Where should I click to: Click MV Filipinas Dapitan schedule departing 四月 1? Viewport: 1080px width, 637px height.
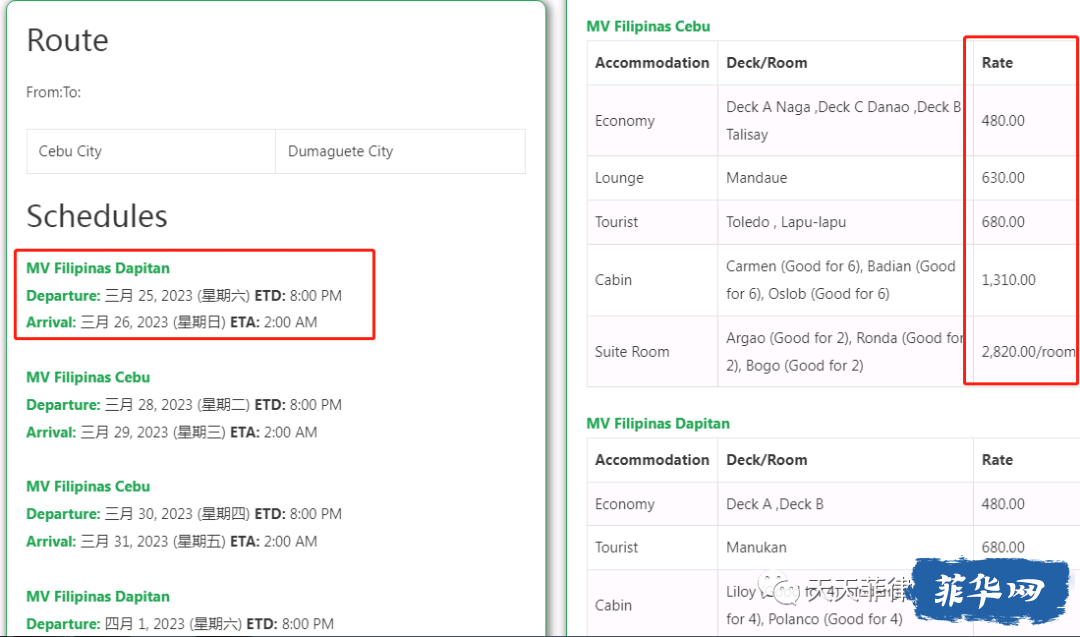(98, 596)
